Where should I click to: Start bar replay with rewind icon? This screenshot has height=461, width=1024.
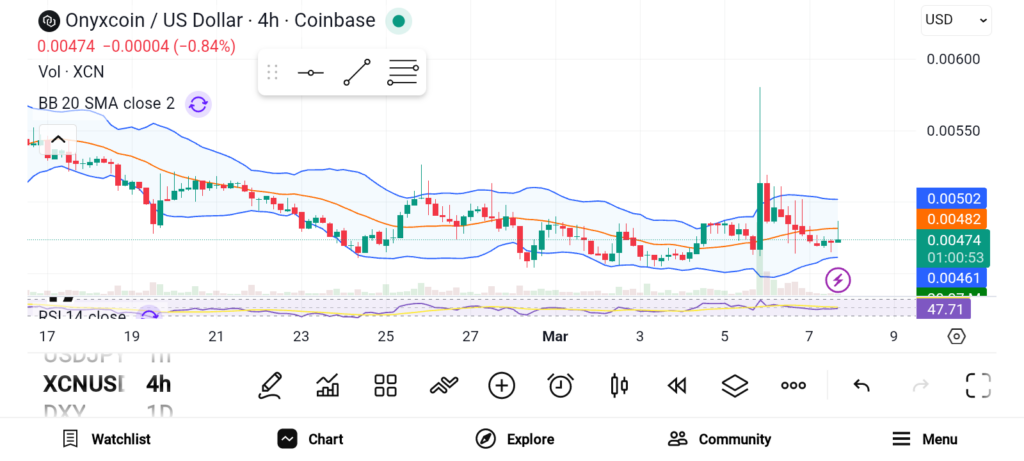click(677, 385)
